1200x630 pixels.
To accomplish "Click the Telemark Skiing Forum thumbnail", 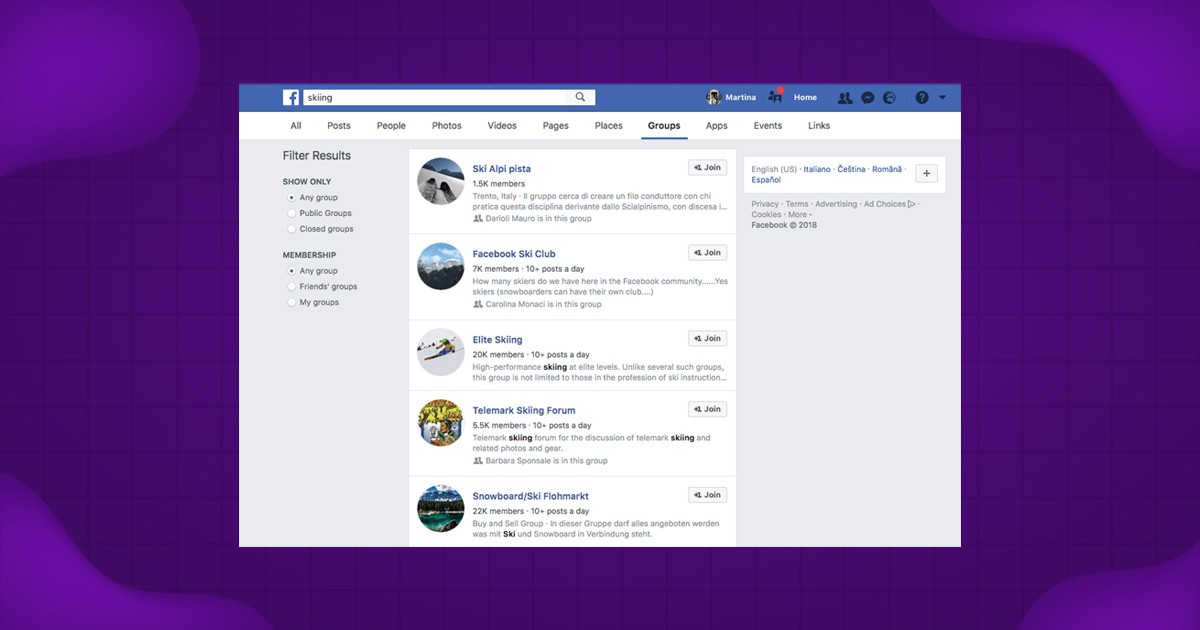I will click(441, 423).
